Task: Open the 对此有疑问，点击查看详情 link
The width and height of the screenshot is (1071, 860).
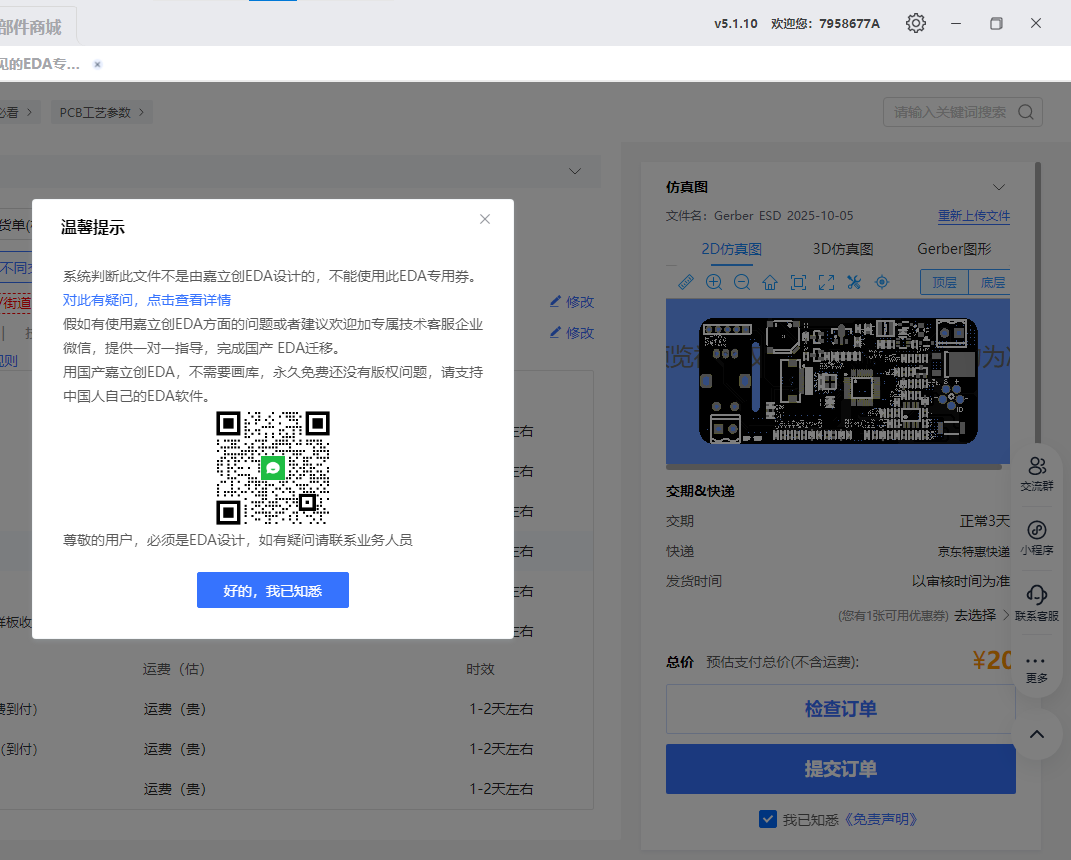Action: point(147,299)
